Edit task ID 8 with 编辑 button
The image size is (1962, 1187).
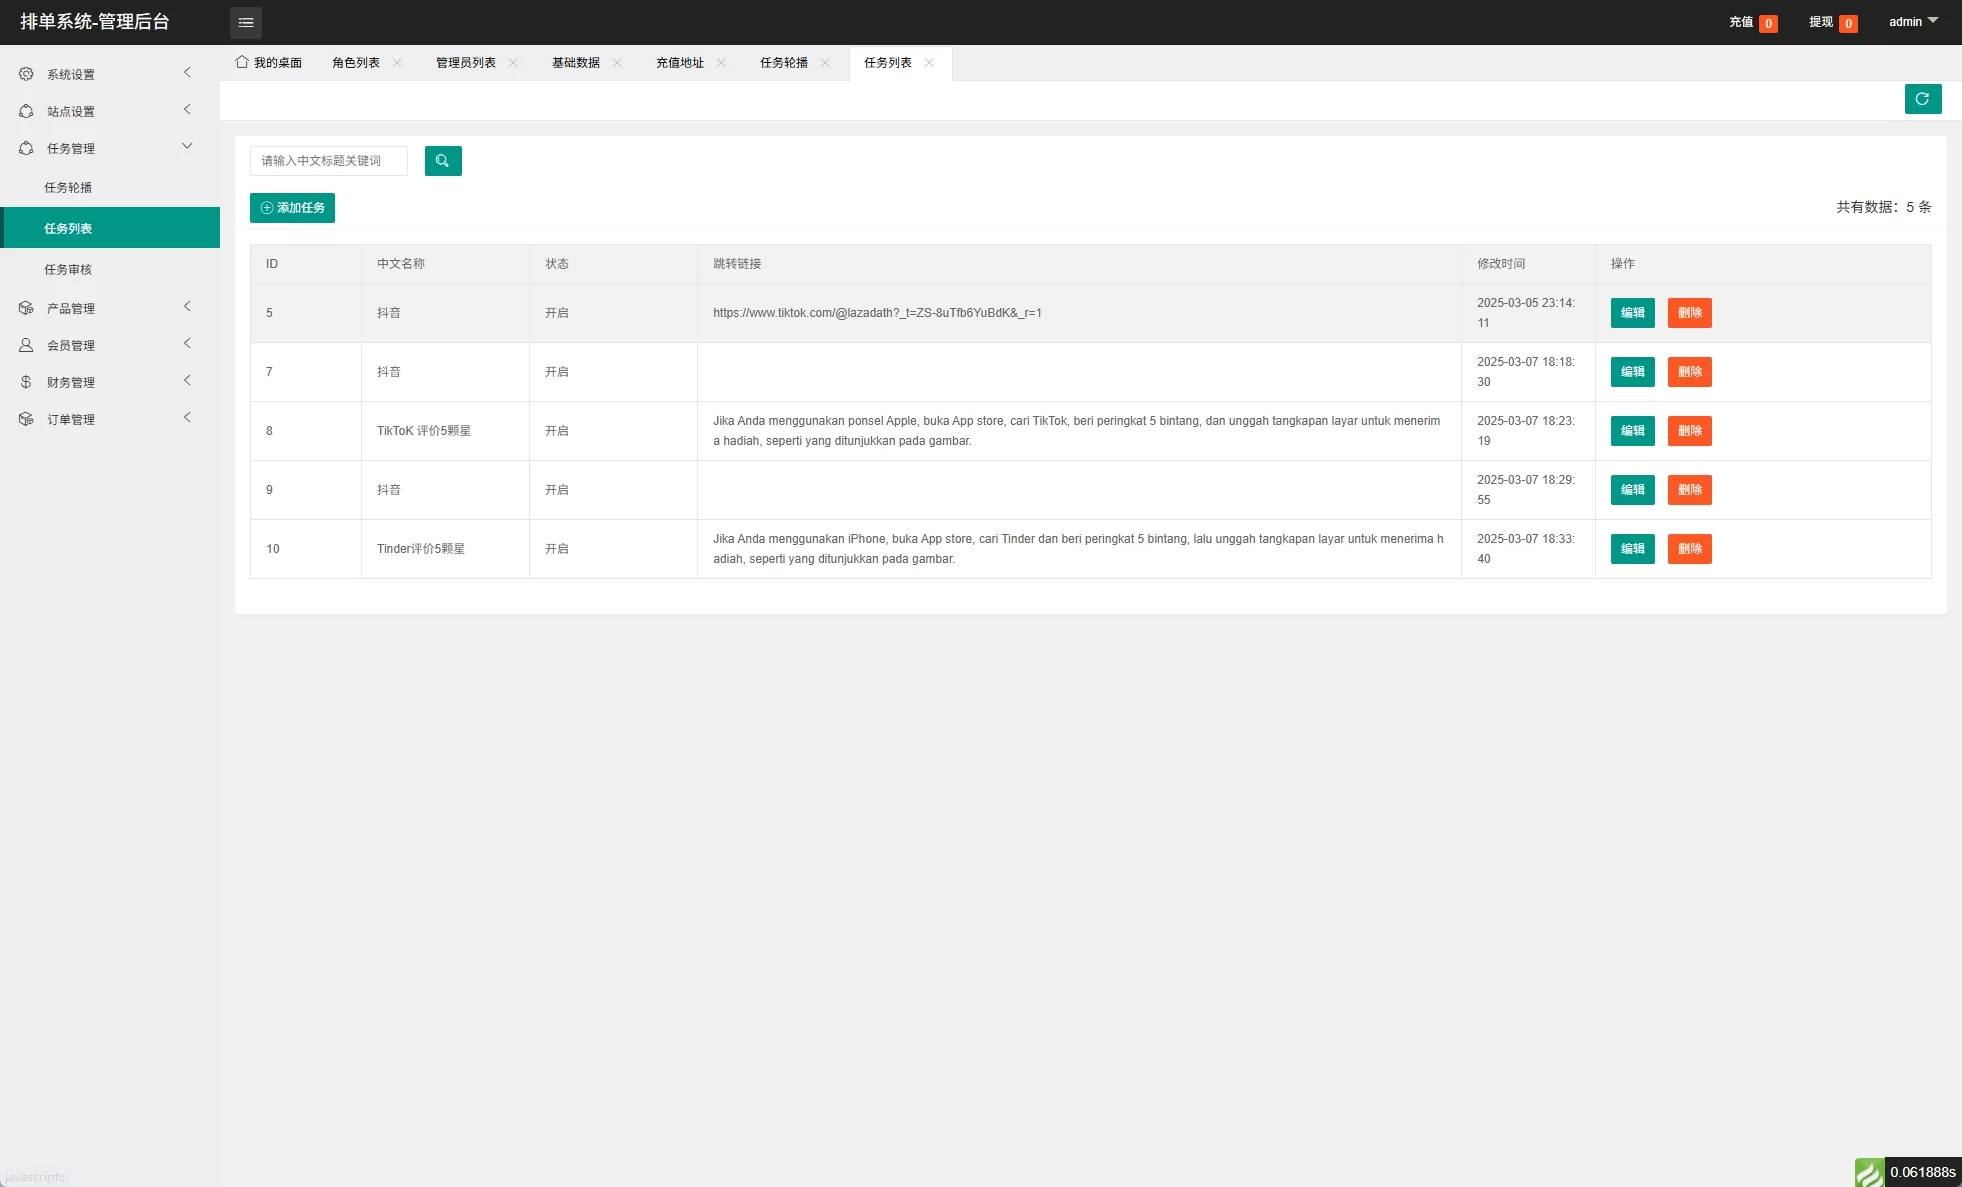point(1632,431)
